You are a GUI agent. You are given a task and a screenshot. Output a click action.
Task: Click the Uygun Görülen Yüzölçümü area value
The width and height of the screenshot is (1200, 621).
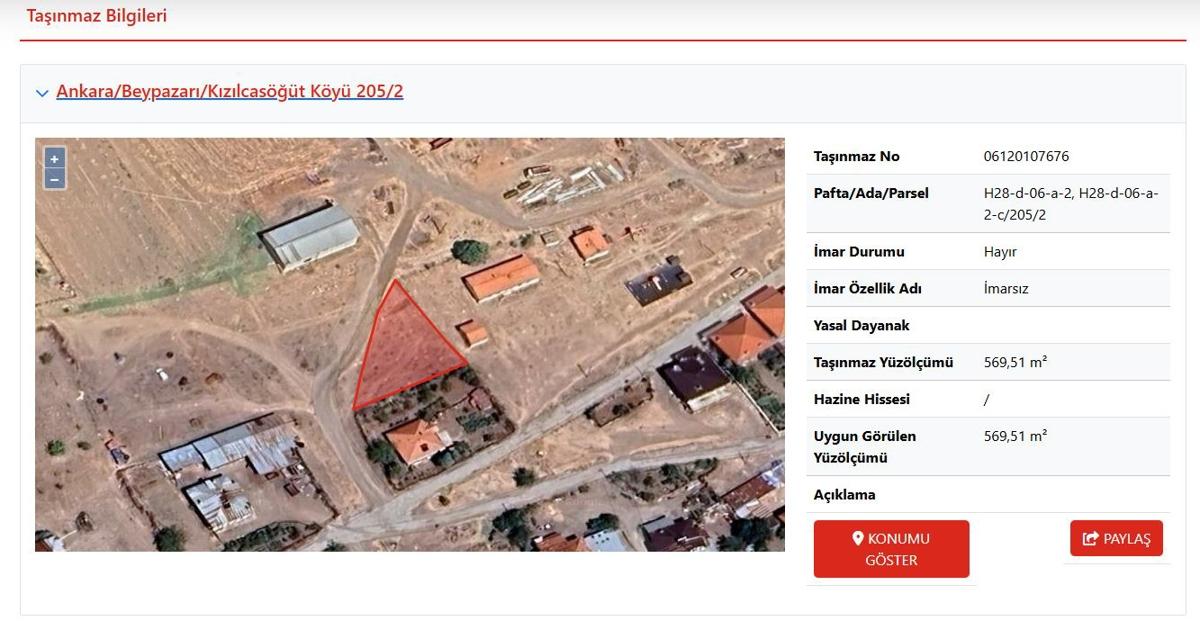pos(1015,436)
